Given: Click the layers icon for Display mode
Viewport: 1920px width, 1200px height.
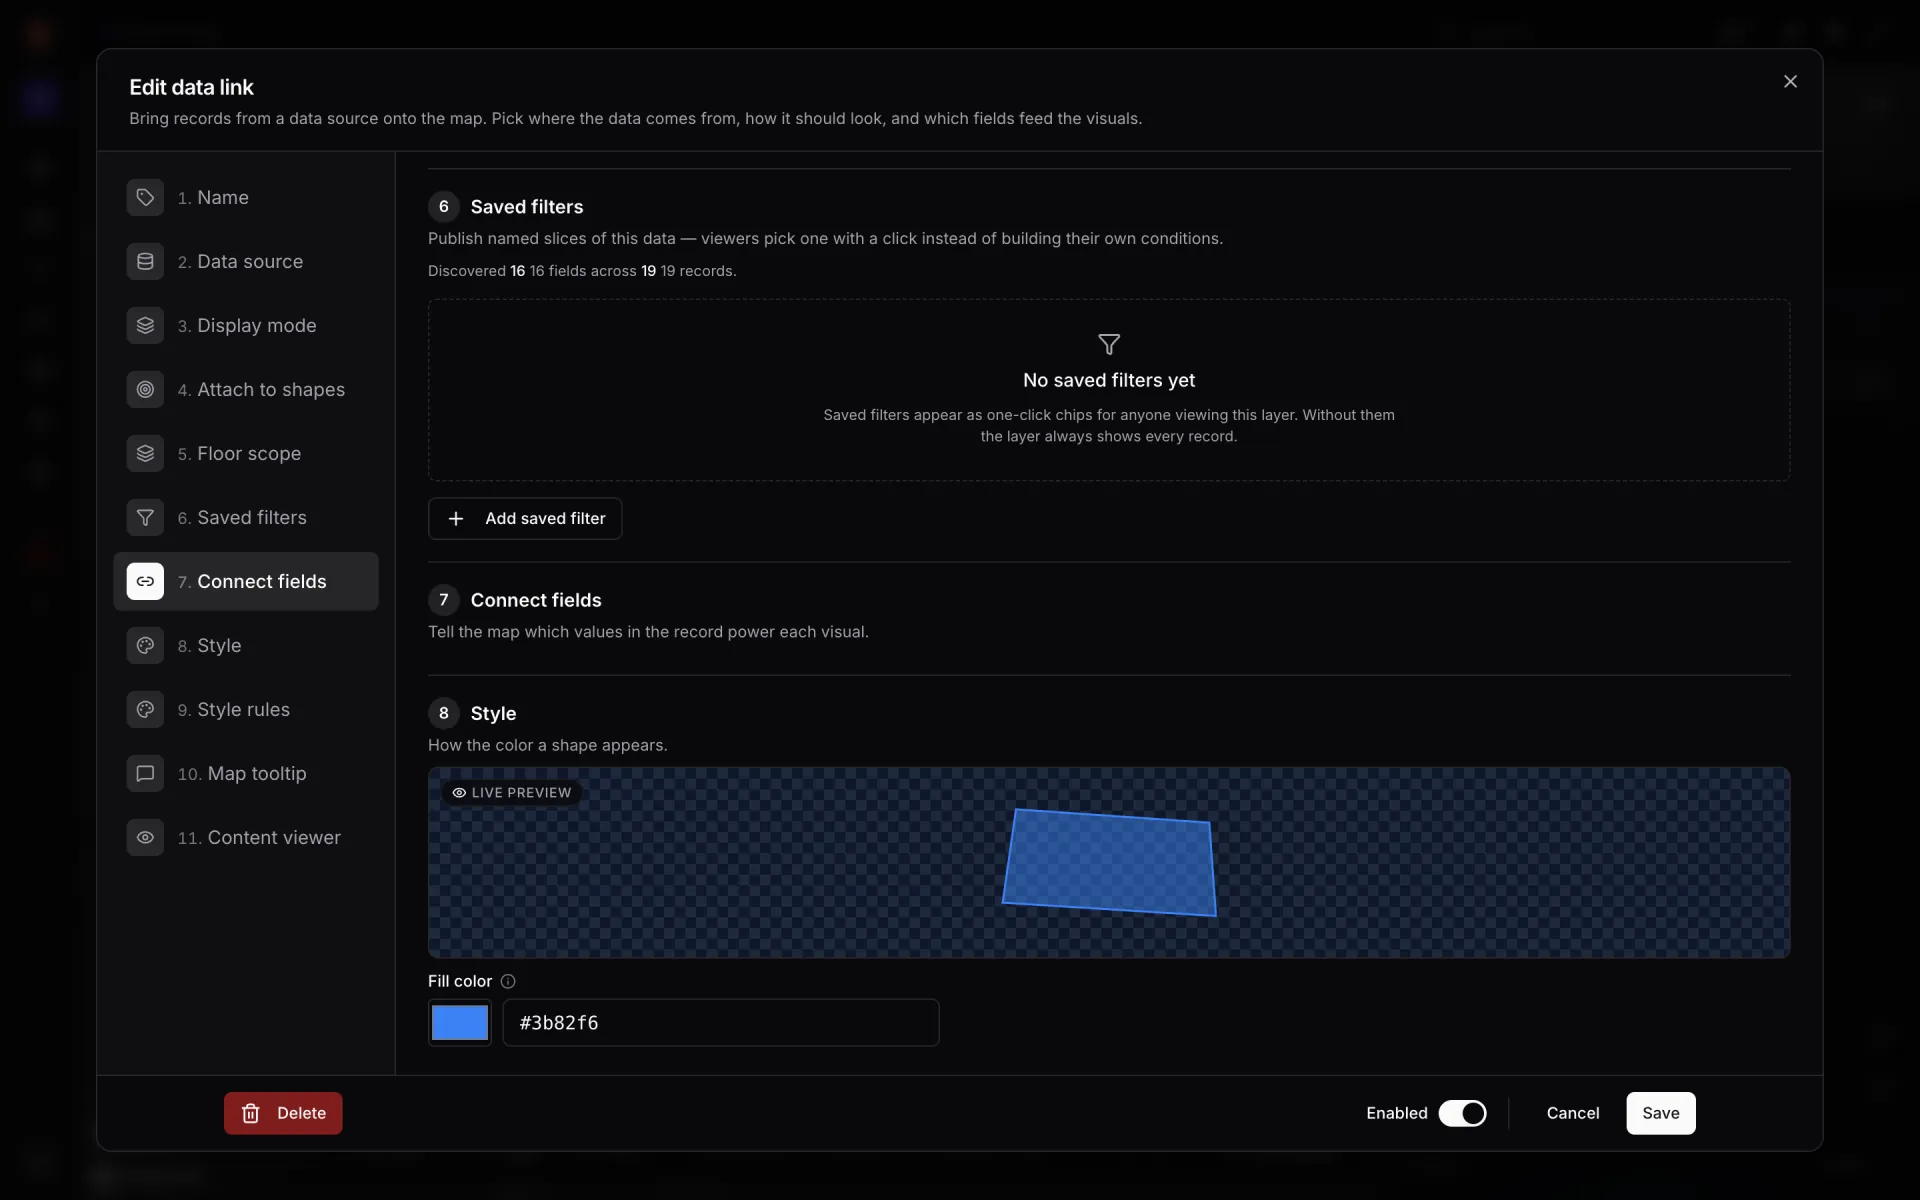Looking at the screenshot, I should [145, 325].
